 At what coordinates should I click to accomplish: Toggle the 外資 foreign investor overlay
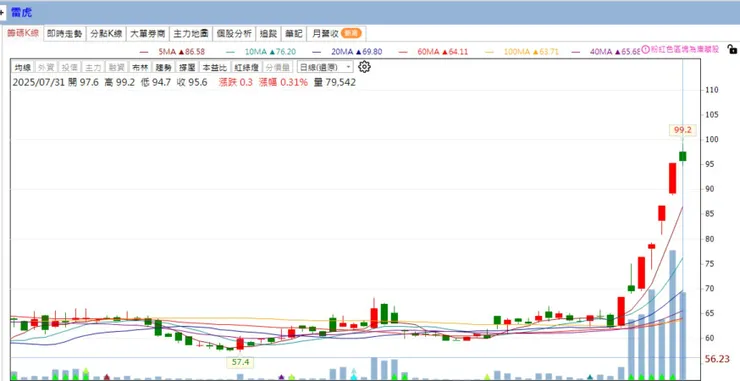46,67
